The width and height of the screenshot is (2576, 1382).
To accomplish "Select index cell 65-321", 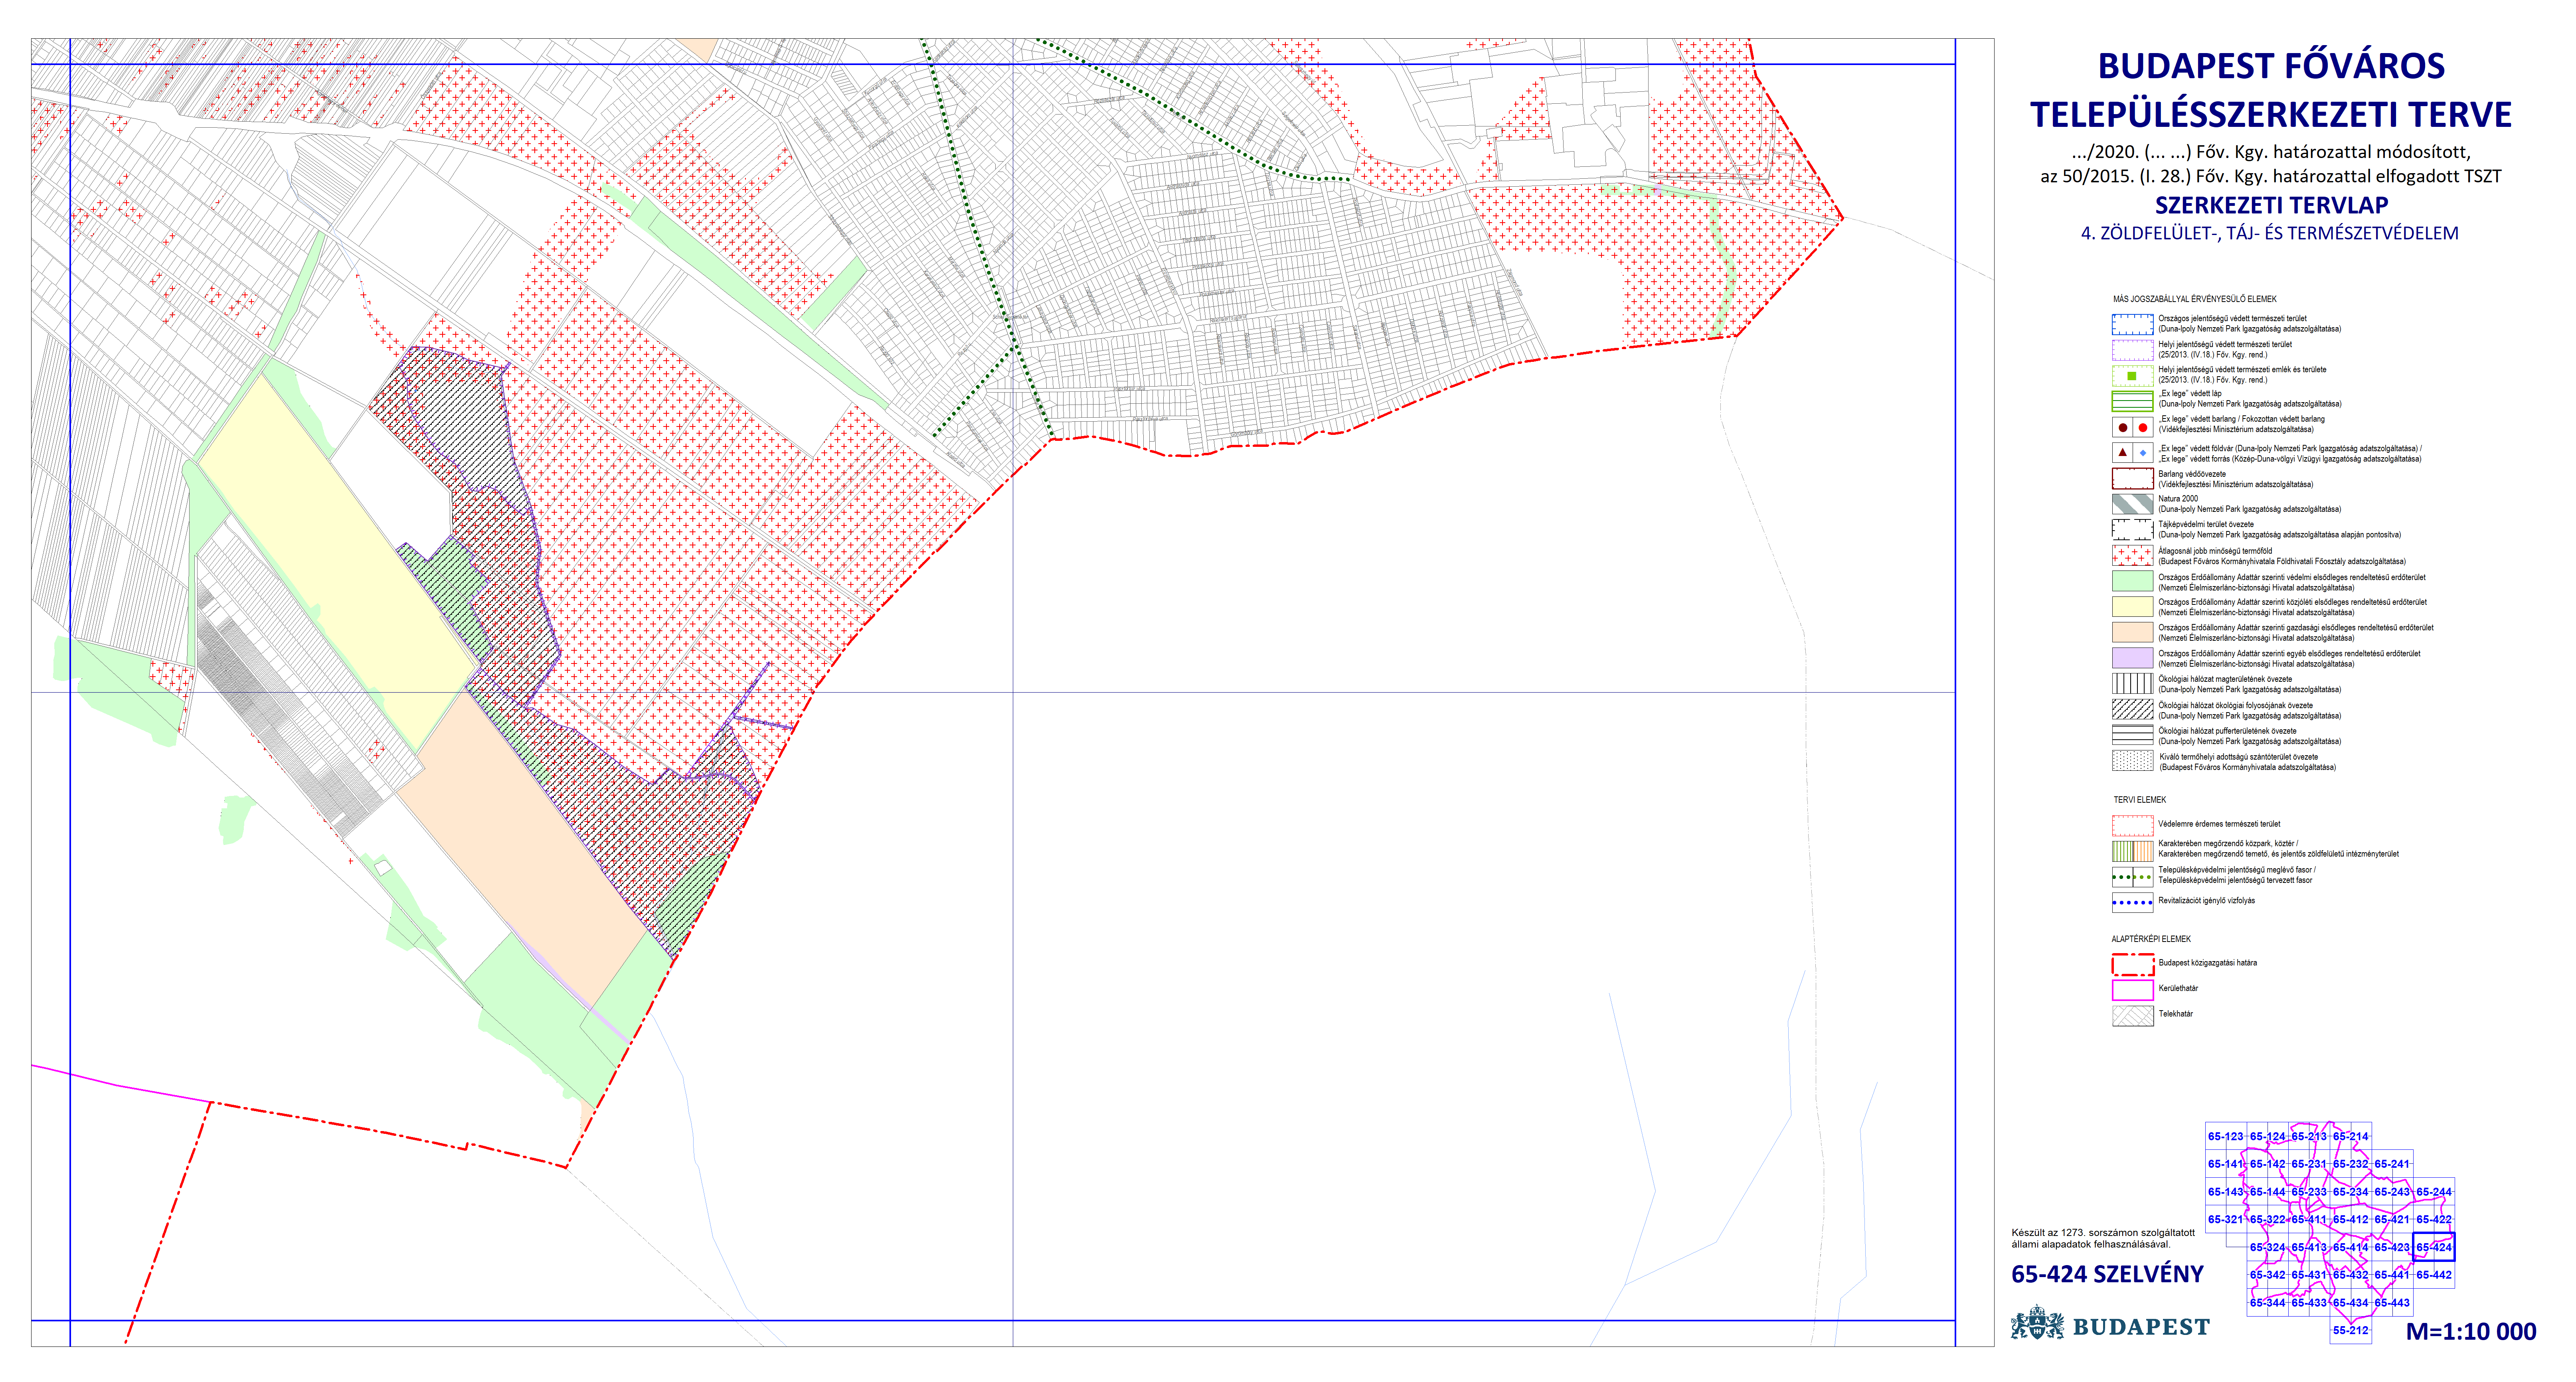I will 2226,1219.
